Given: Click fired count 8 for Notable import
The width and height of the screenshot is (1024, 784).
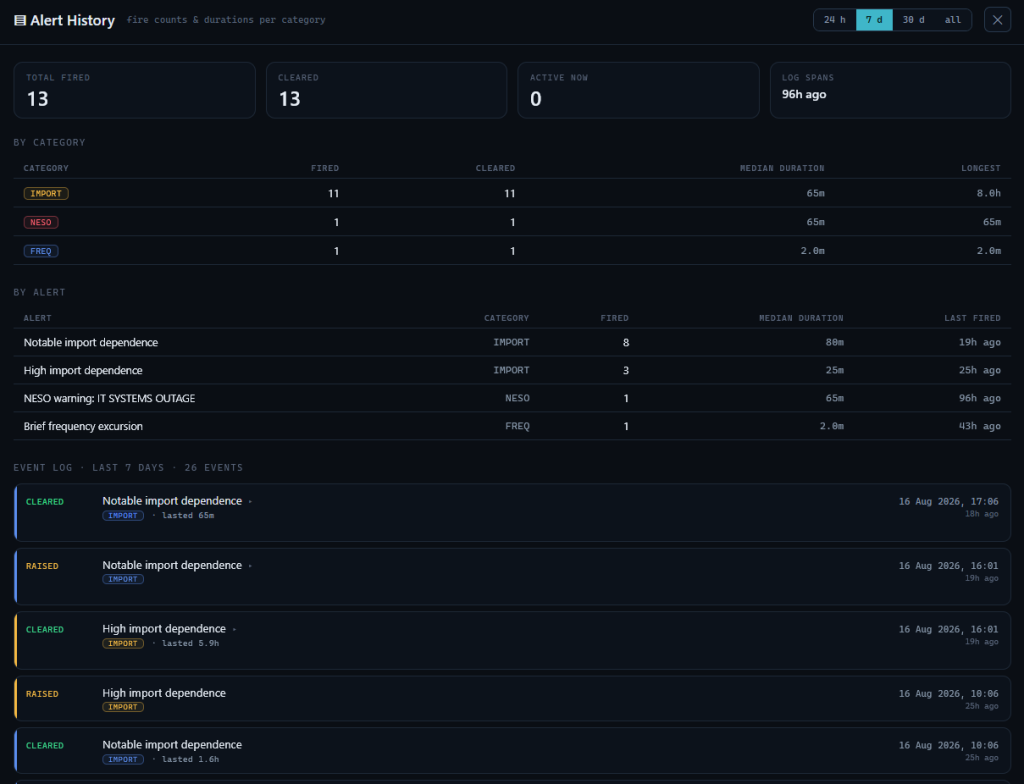Looking at the screenshot, I should (626, 342).
